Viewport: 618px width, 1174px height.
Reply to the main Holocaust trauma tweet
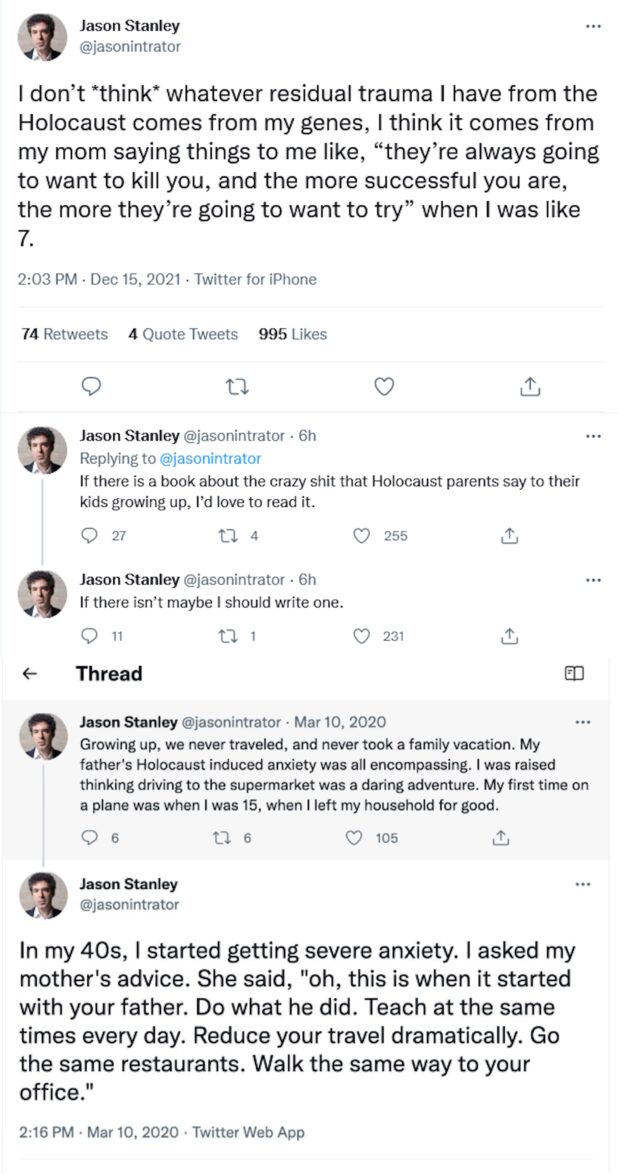point(90,387)
